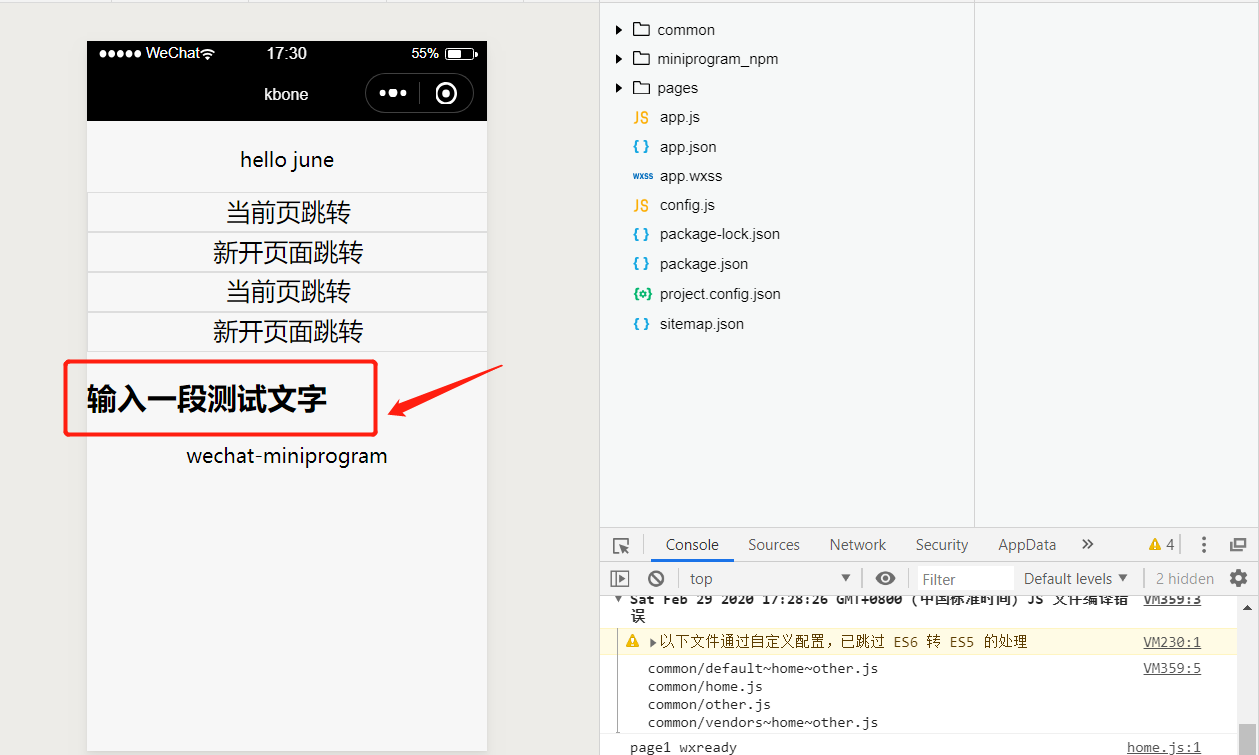Select config.js in the file tree
Screen dimensions: 1259x755
(x=687, y=205)
